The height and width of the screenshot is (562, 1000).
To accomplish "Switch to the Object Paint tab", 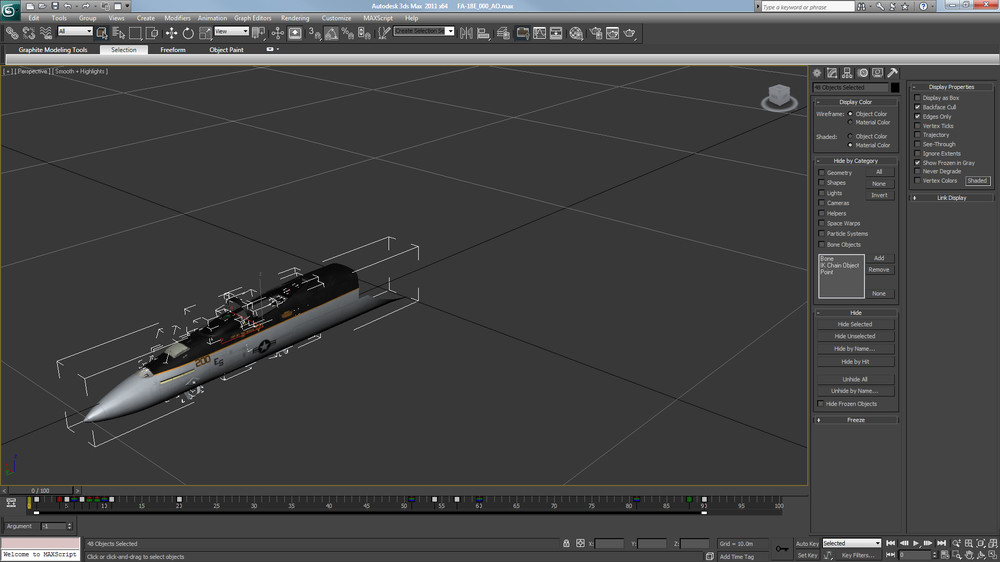I will coord(225,50).
